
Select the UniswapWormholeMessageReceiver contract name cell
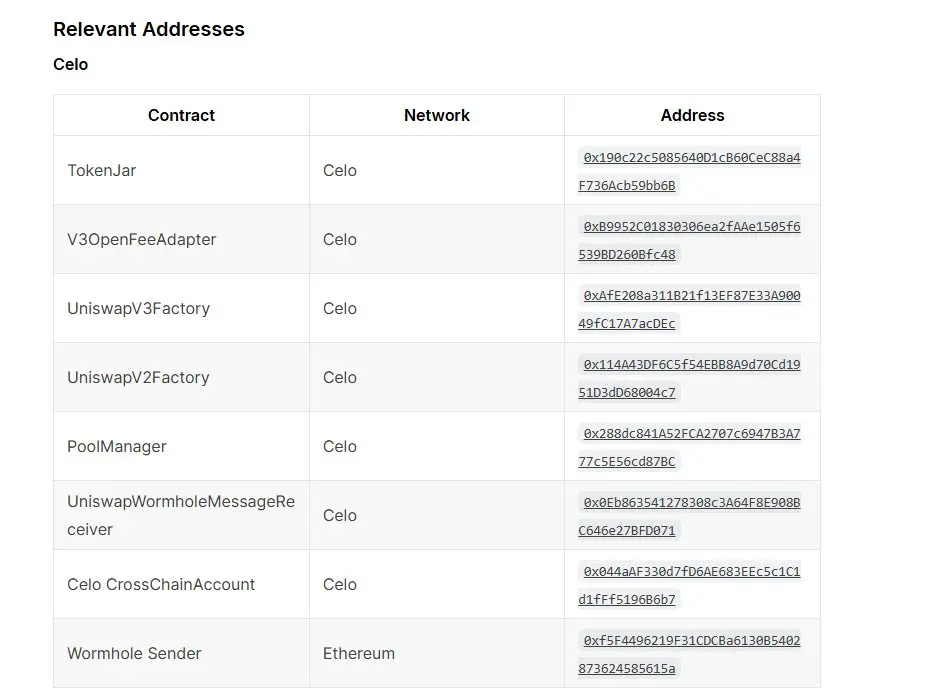click(x=181, y=515)
